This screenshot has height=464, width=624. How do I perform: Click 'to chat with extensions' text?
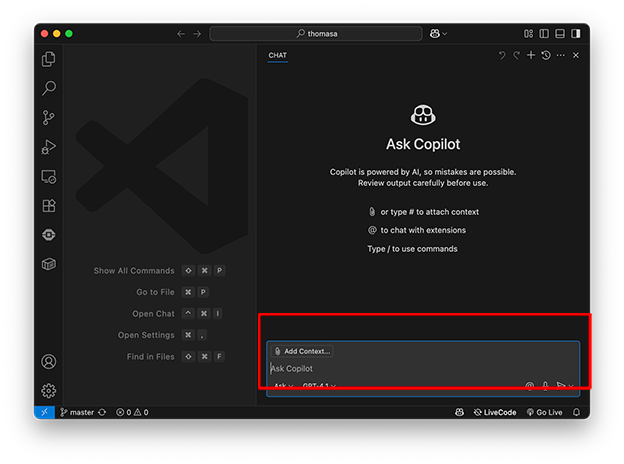[x=423, y=230]
